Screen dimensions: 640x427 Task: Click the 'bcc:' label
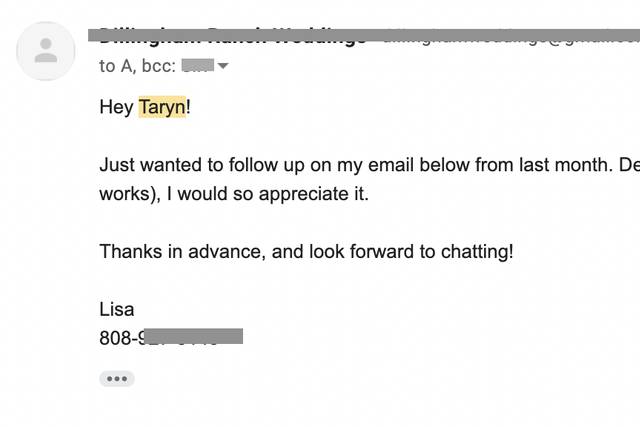click(x=159, y=66)
